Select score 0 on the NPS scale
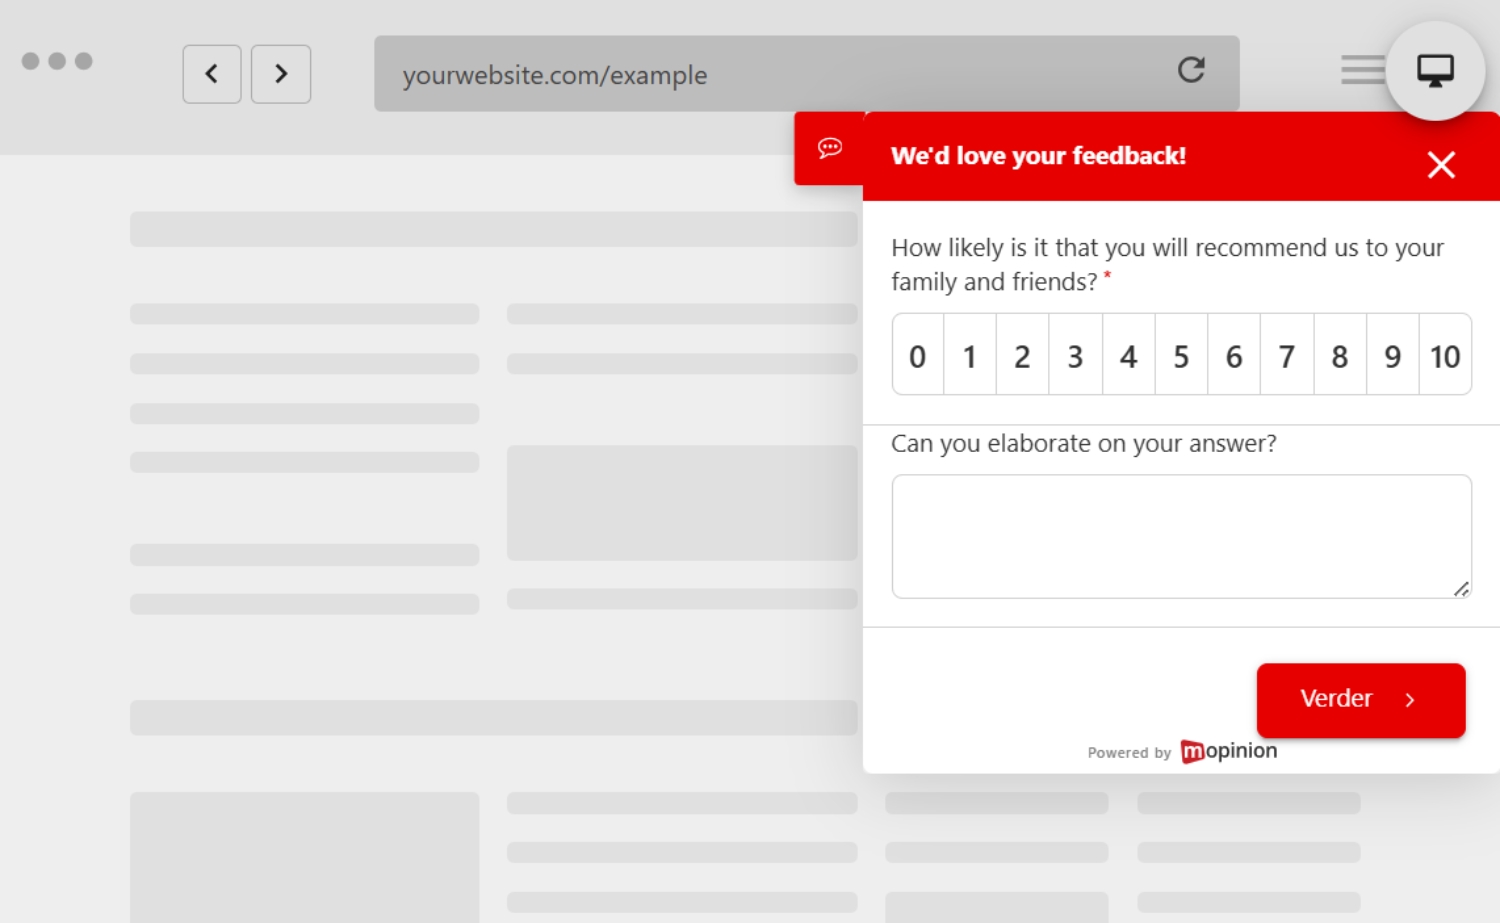The height and width of the screenshot is (923, 1500). (x=917, y=356)
